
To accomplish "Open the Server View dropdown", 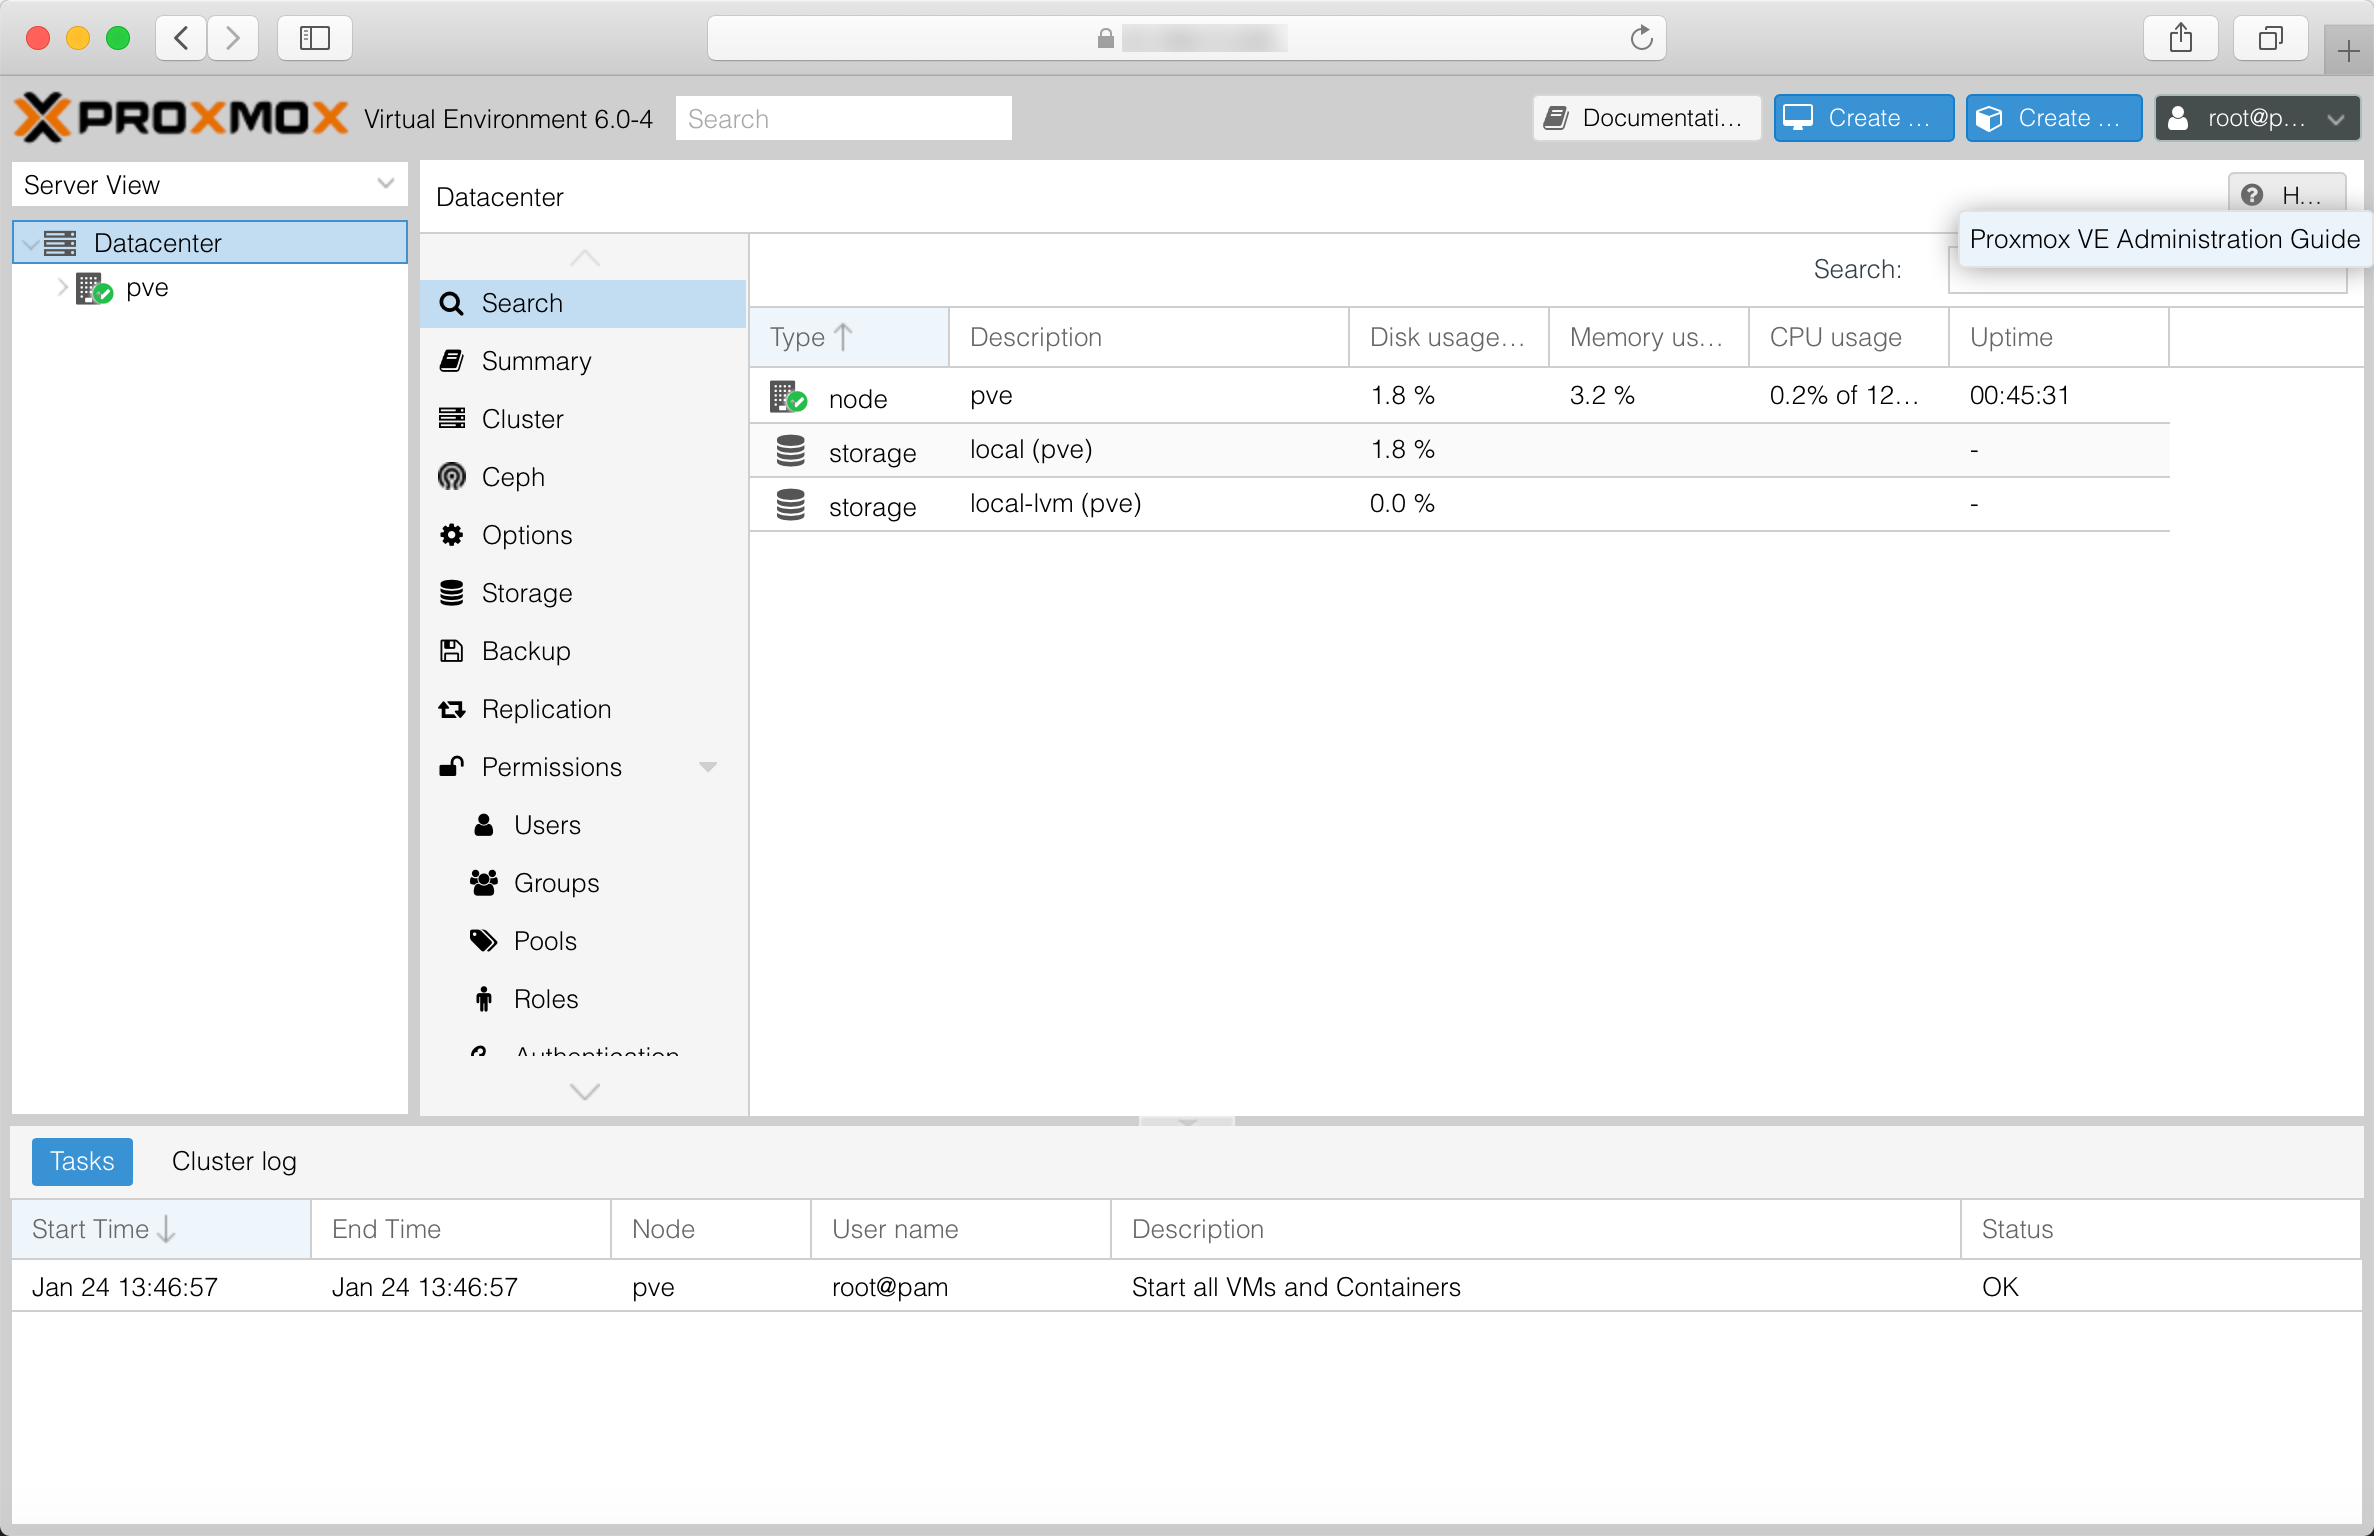I will point(385,184).
